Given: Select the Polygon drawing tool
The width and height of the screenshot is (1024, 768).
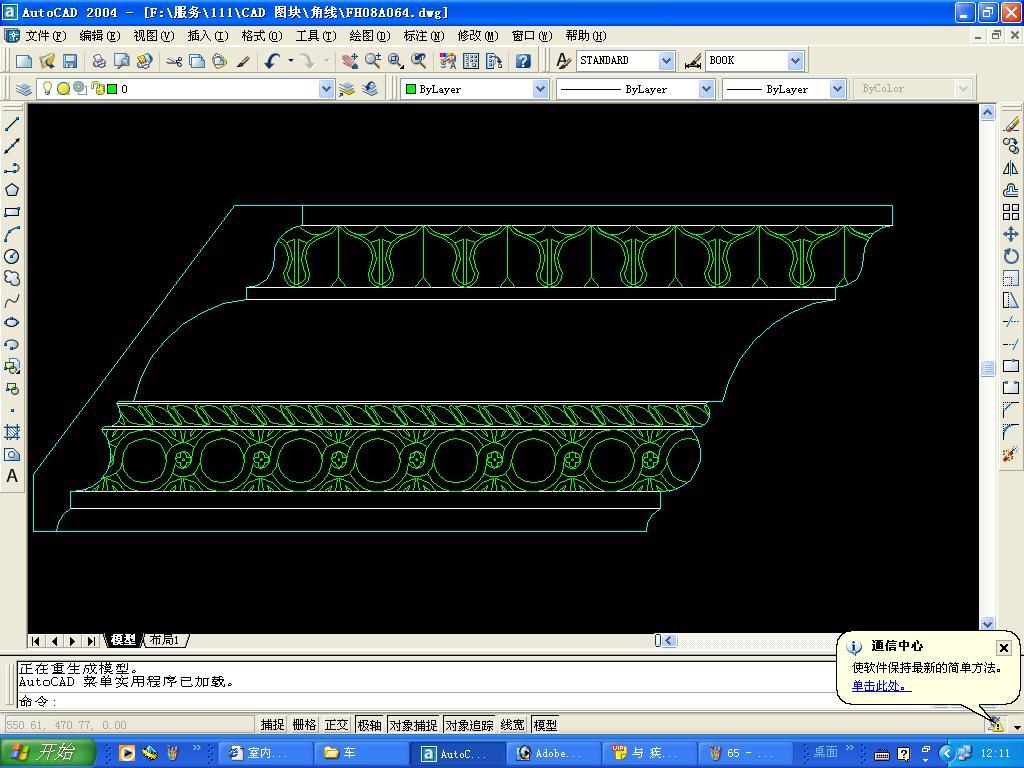Looking at the screenshot, I should [x=12, y=190].
